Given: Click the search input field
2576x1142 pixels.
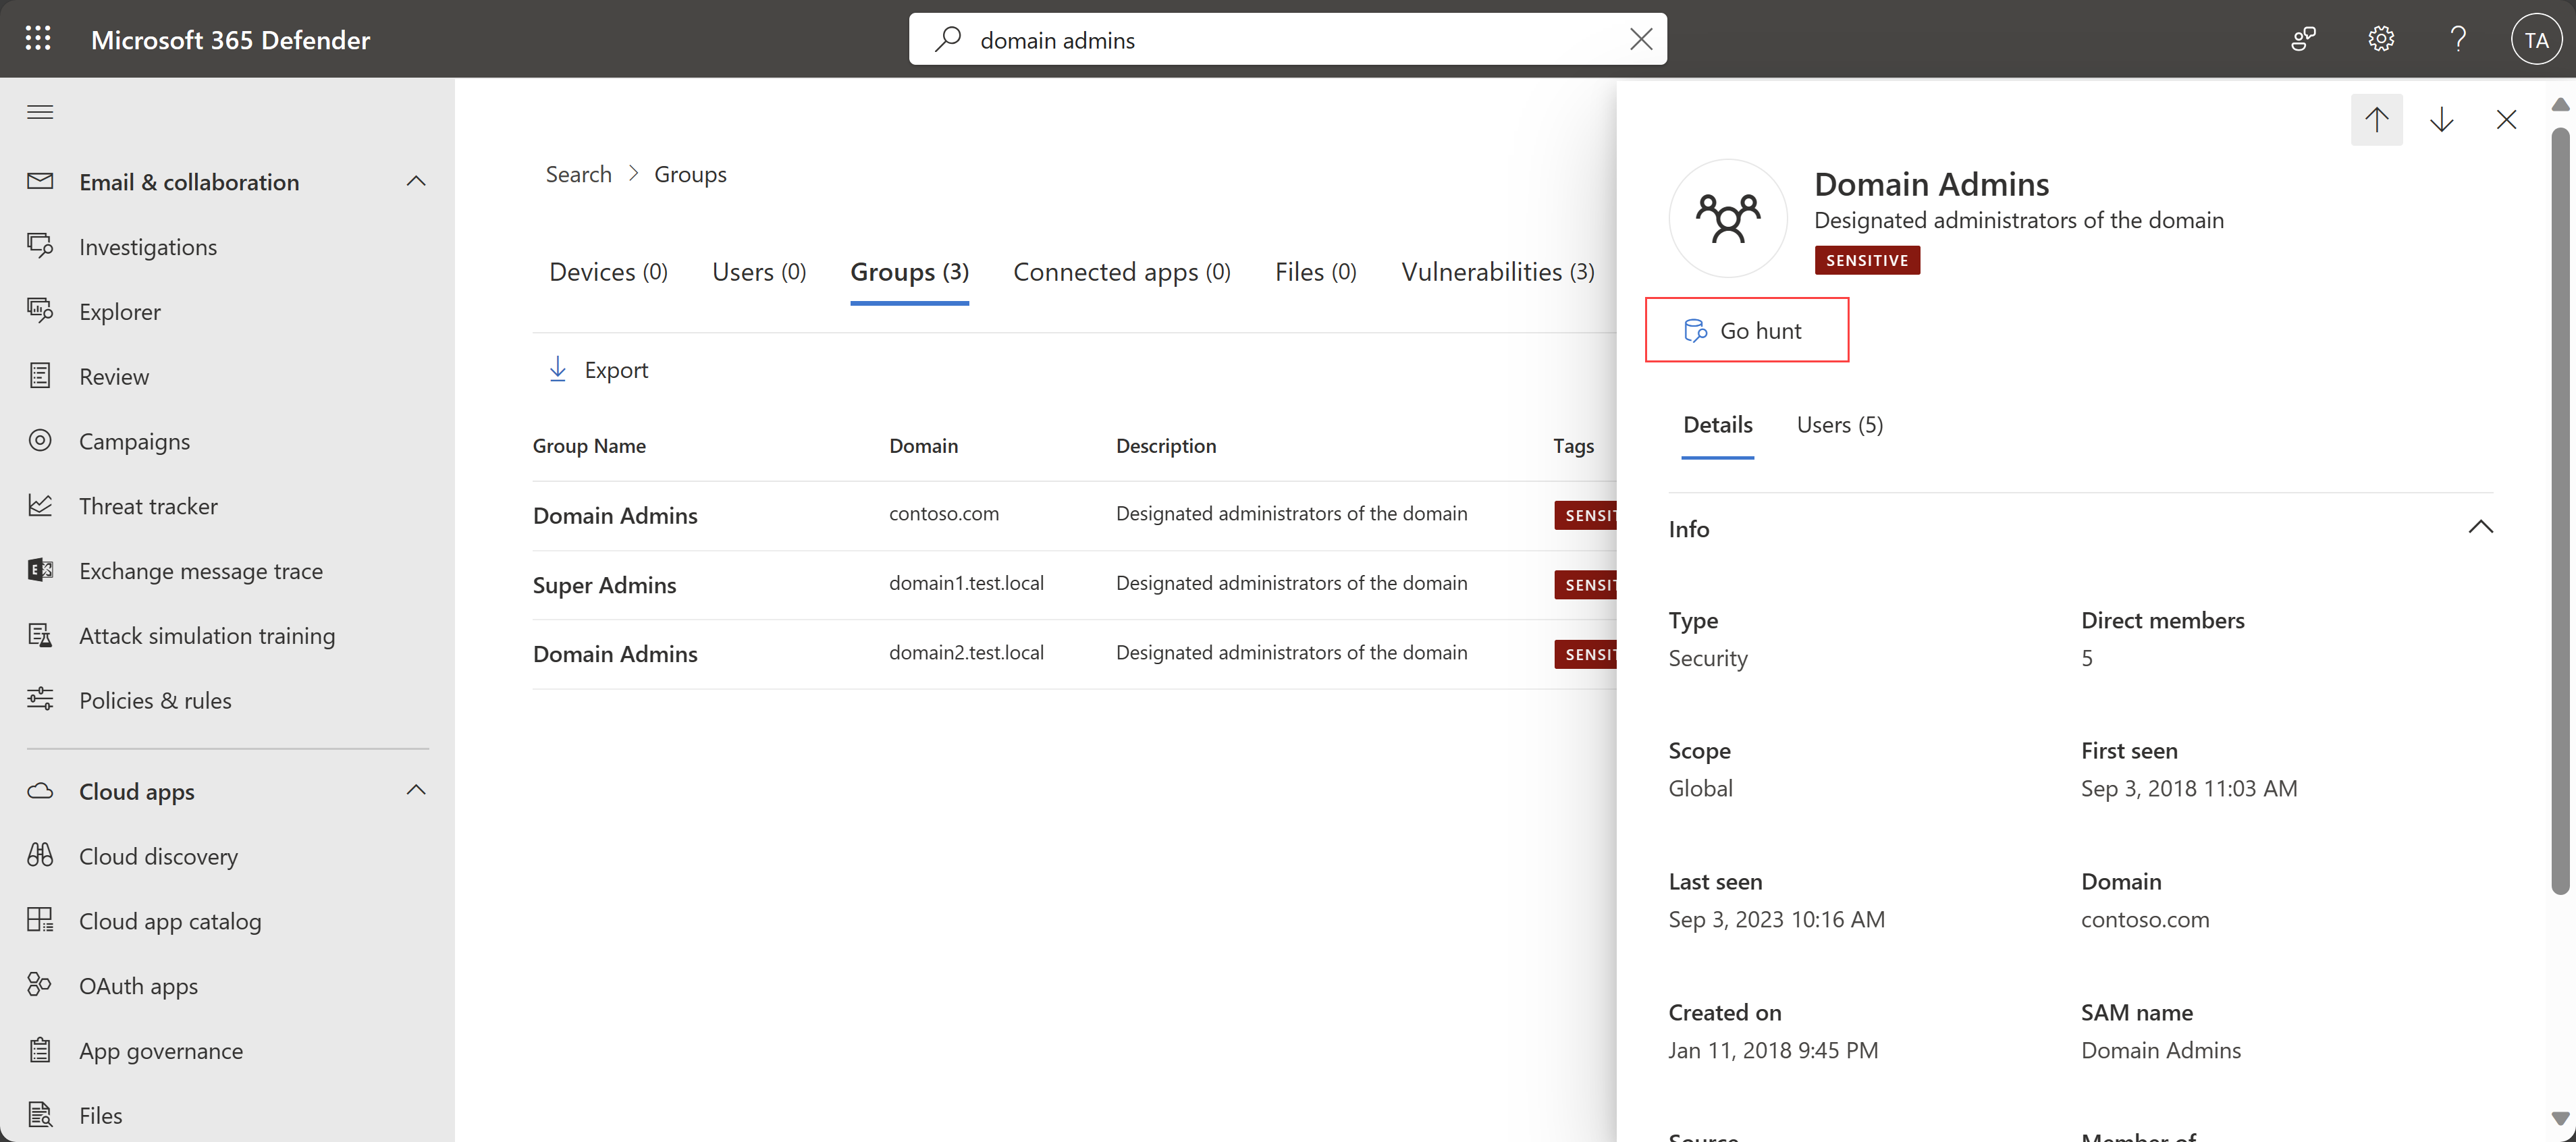Looking at the screenshot, I should tap(1288, 38).
